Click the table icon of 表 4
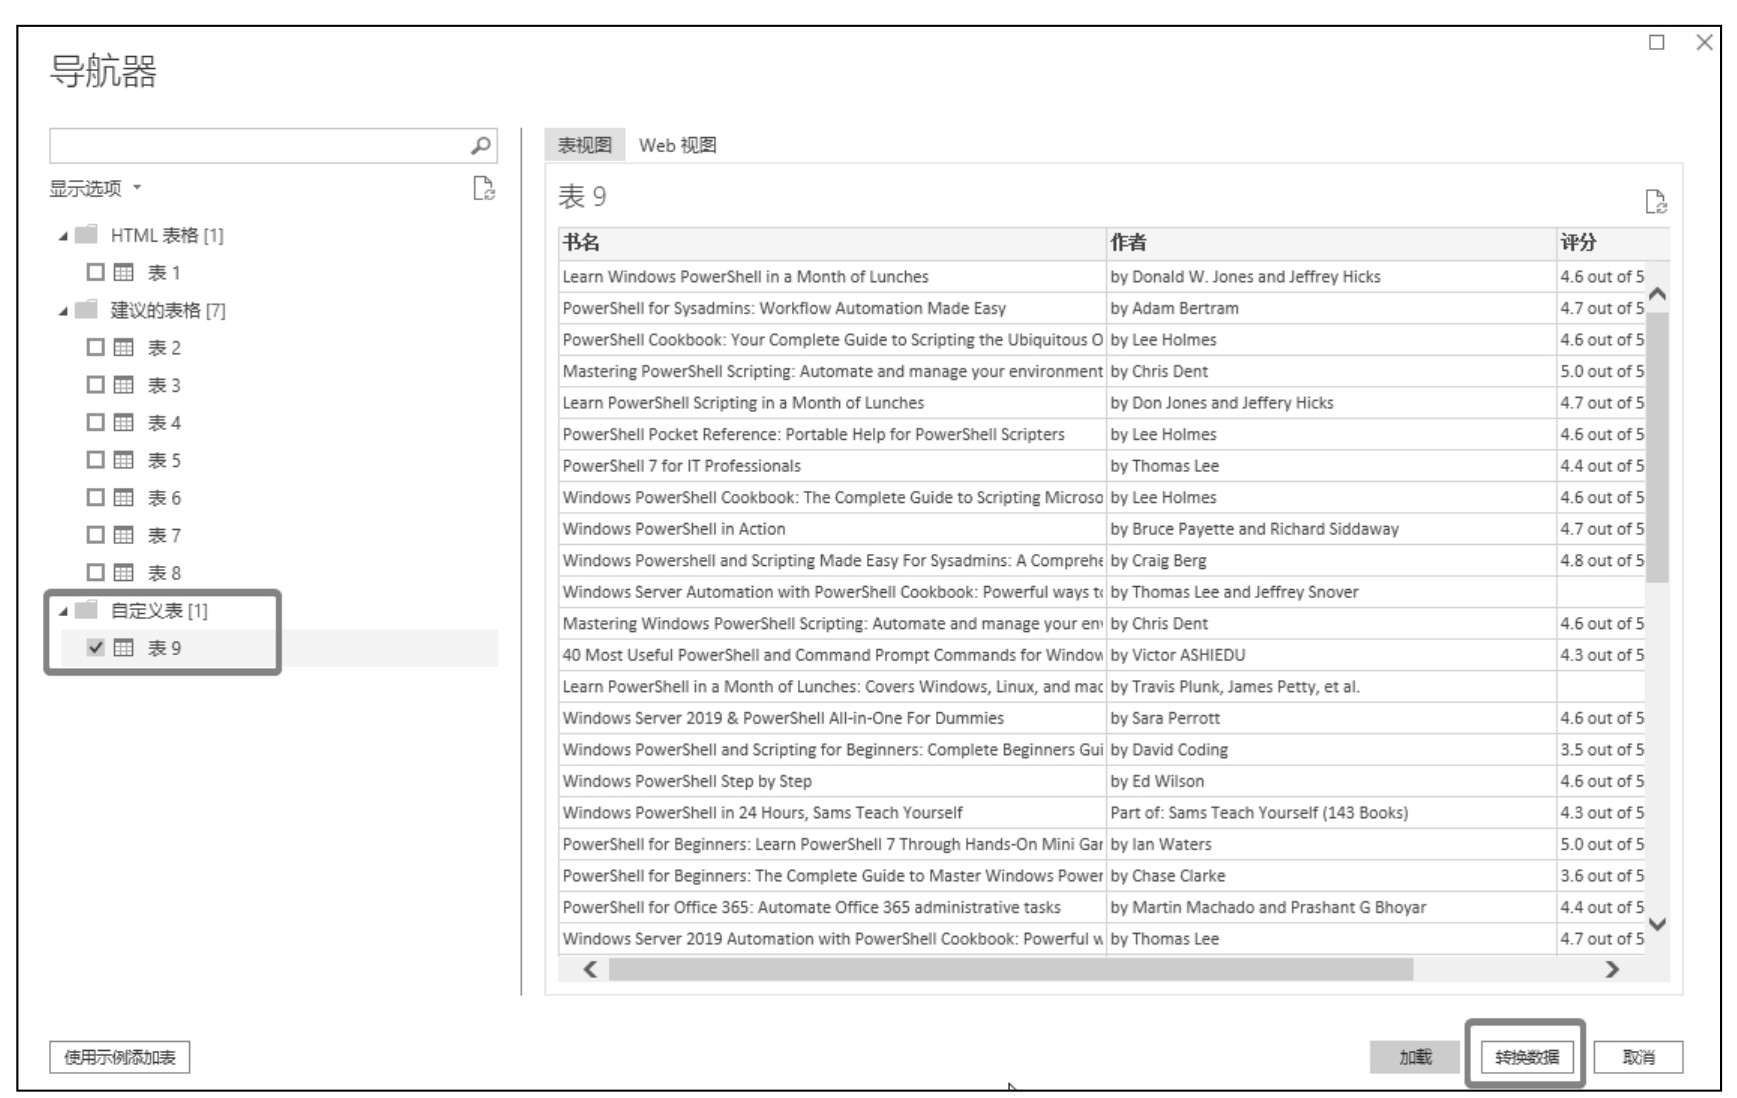This screenshot has width=1737, height=1098. click(x=123, y=422)
